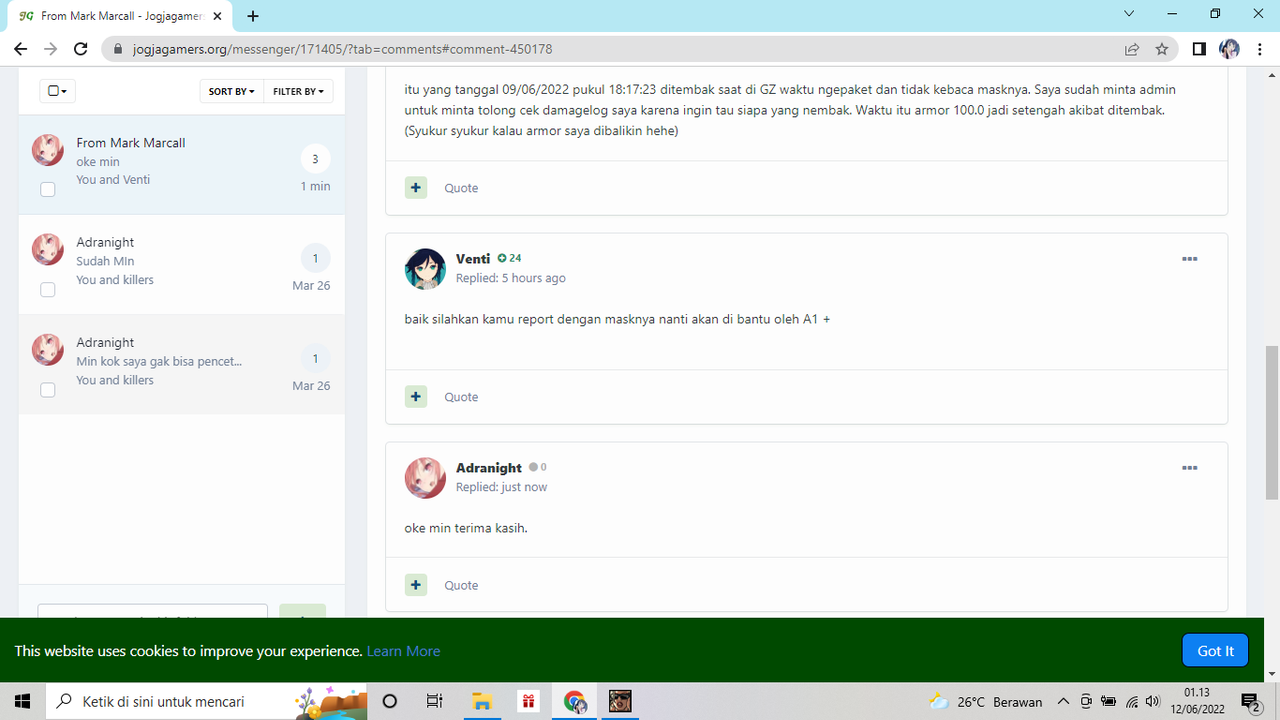Open the tab search chevron in title bar
The image size is (1280, 720).
coord(1129,14)
